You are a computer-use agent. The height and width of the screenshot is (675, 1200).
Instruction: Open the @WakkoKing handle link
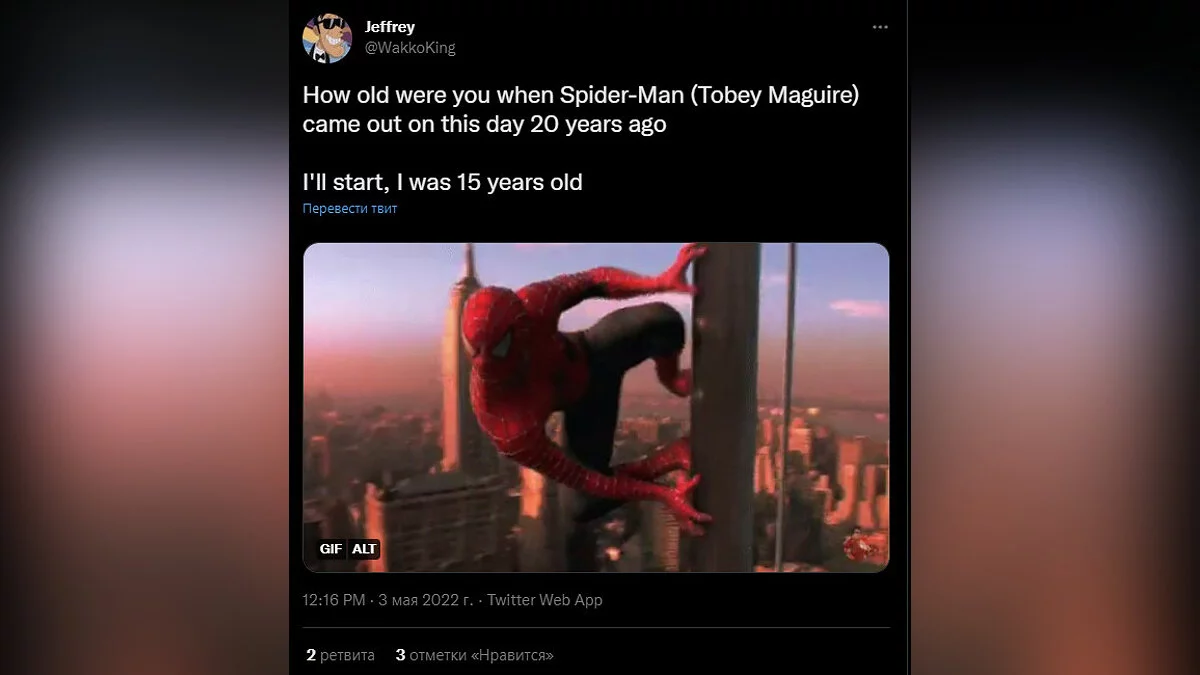tap(410, 47)
